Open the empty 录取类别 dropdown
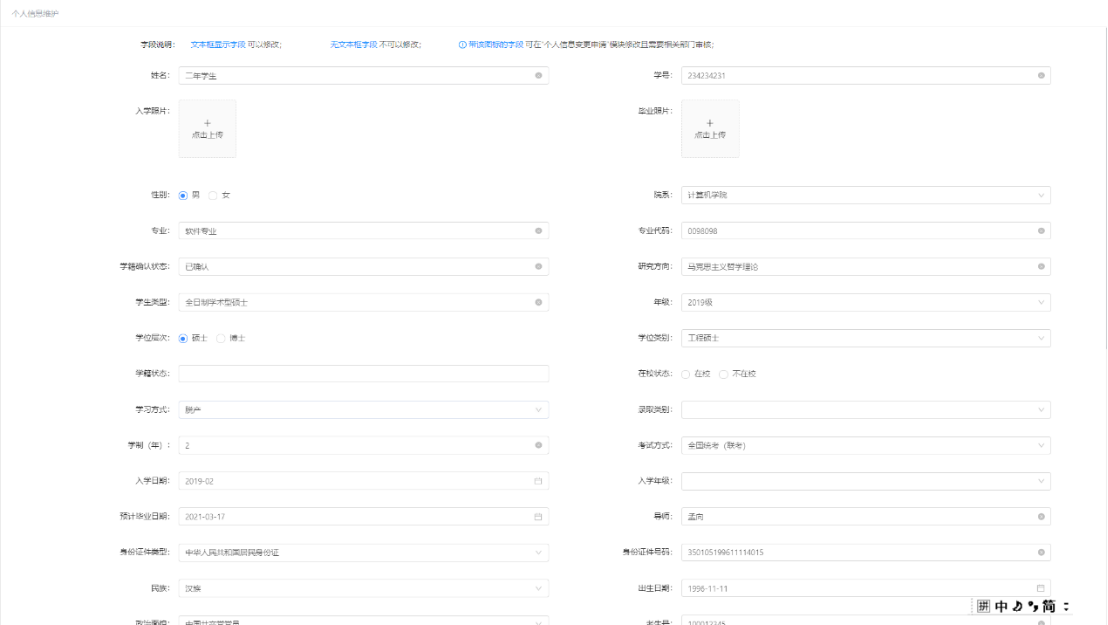 [866, 409]
